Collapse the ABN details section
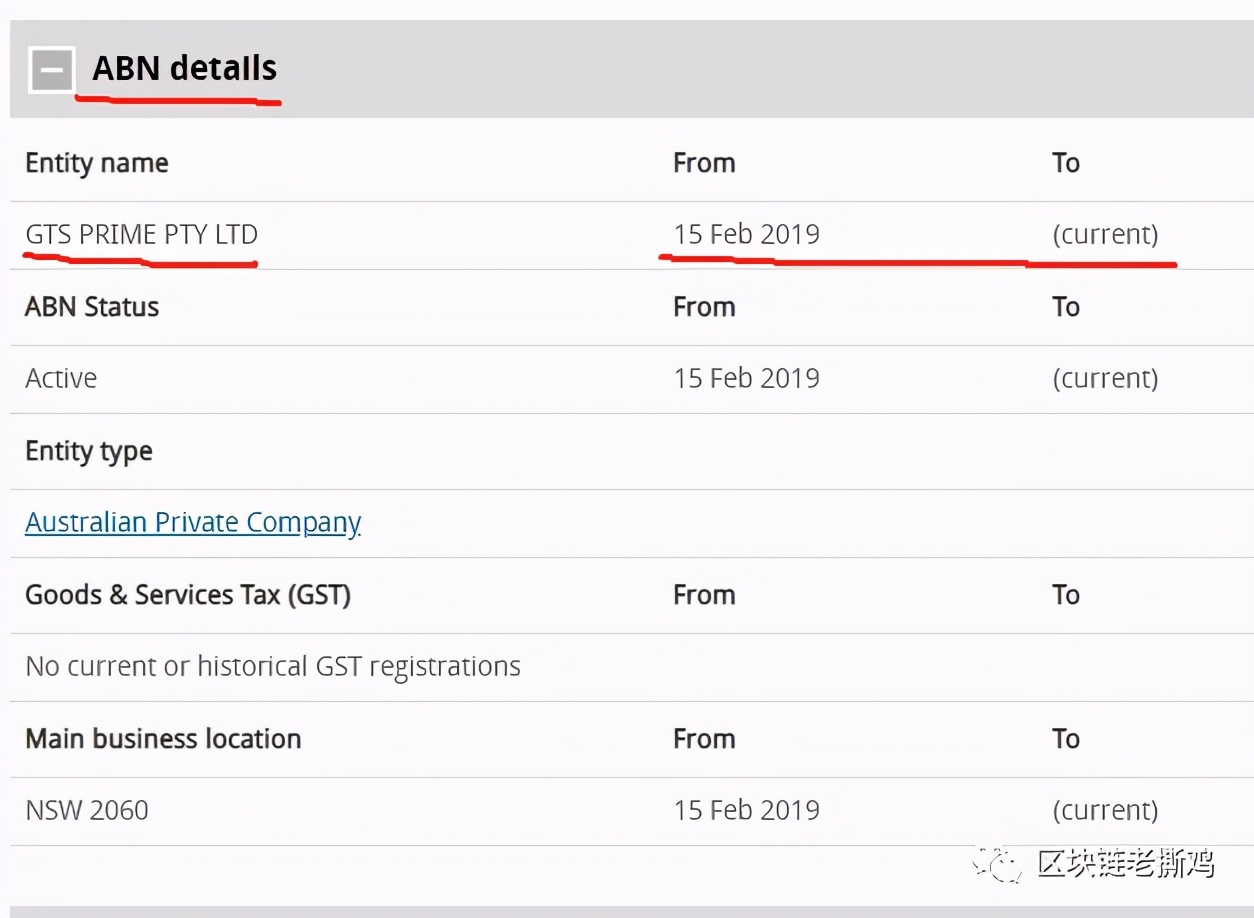The image size is (1254, 918). pyautogui.click(x=52, y=70)
